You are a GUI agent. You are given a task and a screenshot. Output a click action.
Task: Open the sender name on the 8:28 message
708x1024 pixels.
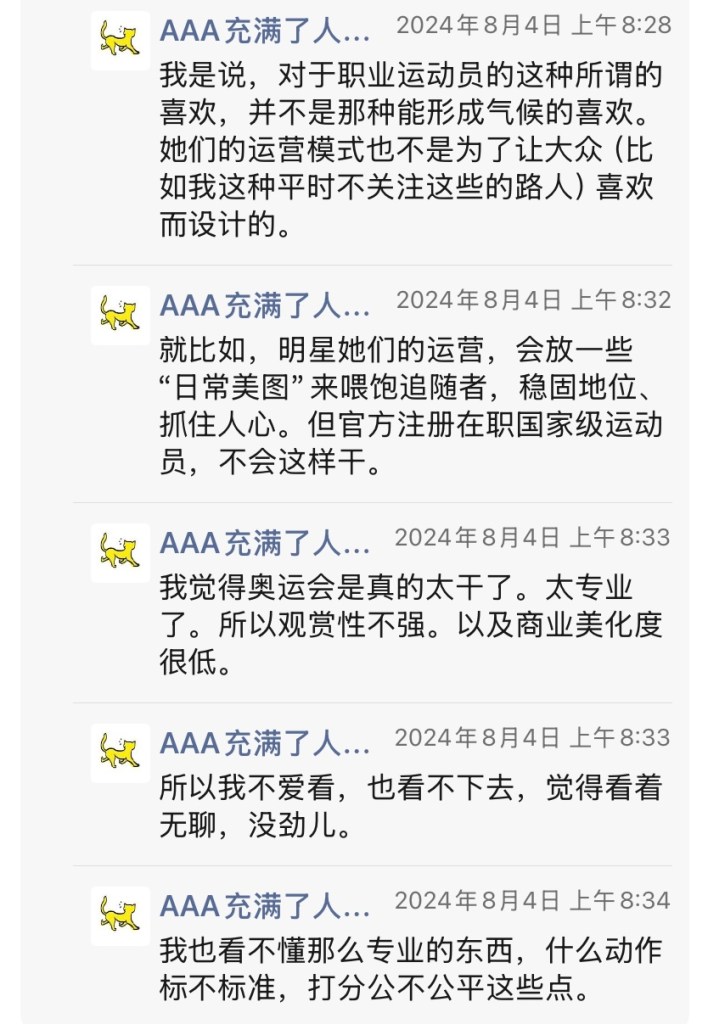pyautogui.click(x=264, y=29)
